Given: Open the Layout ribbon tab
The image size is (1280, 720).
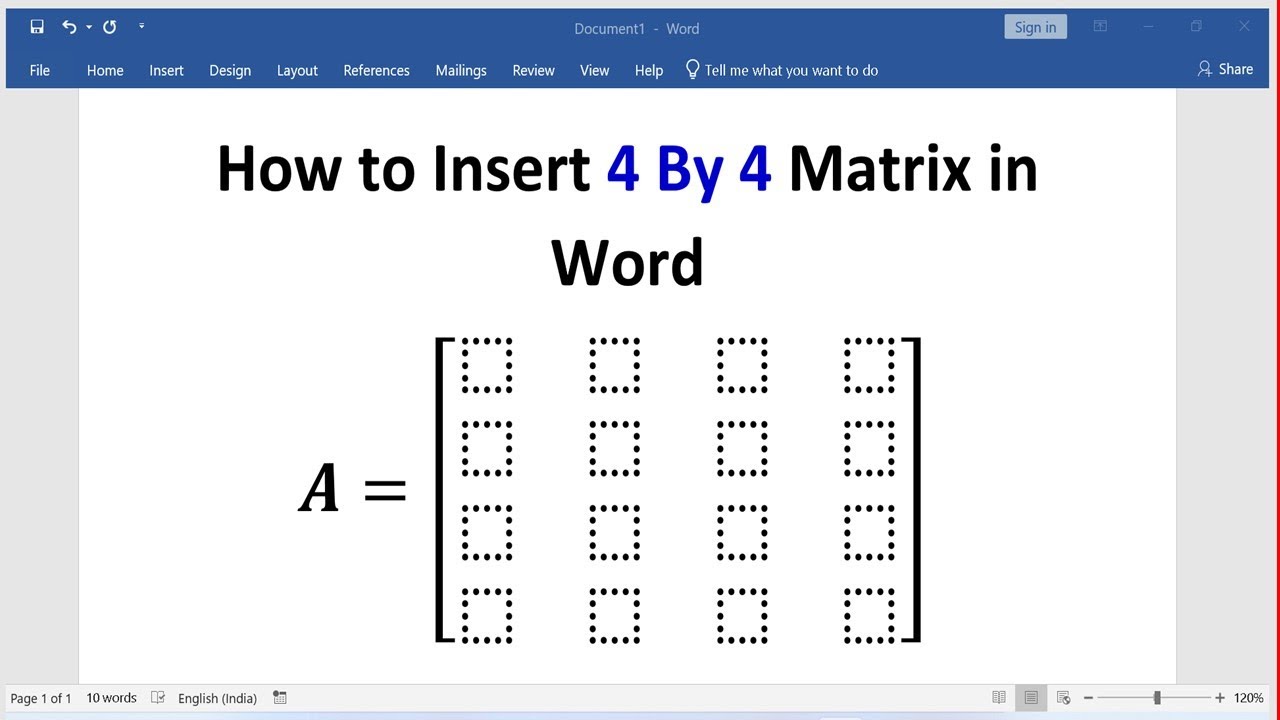Looking at the screenshot, I should coord(297,70).
